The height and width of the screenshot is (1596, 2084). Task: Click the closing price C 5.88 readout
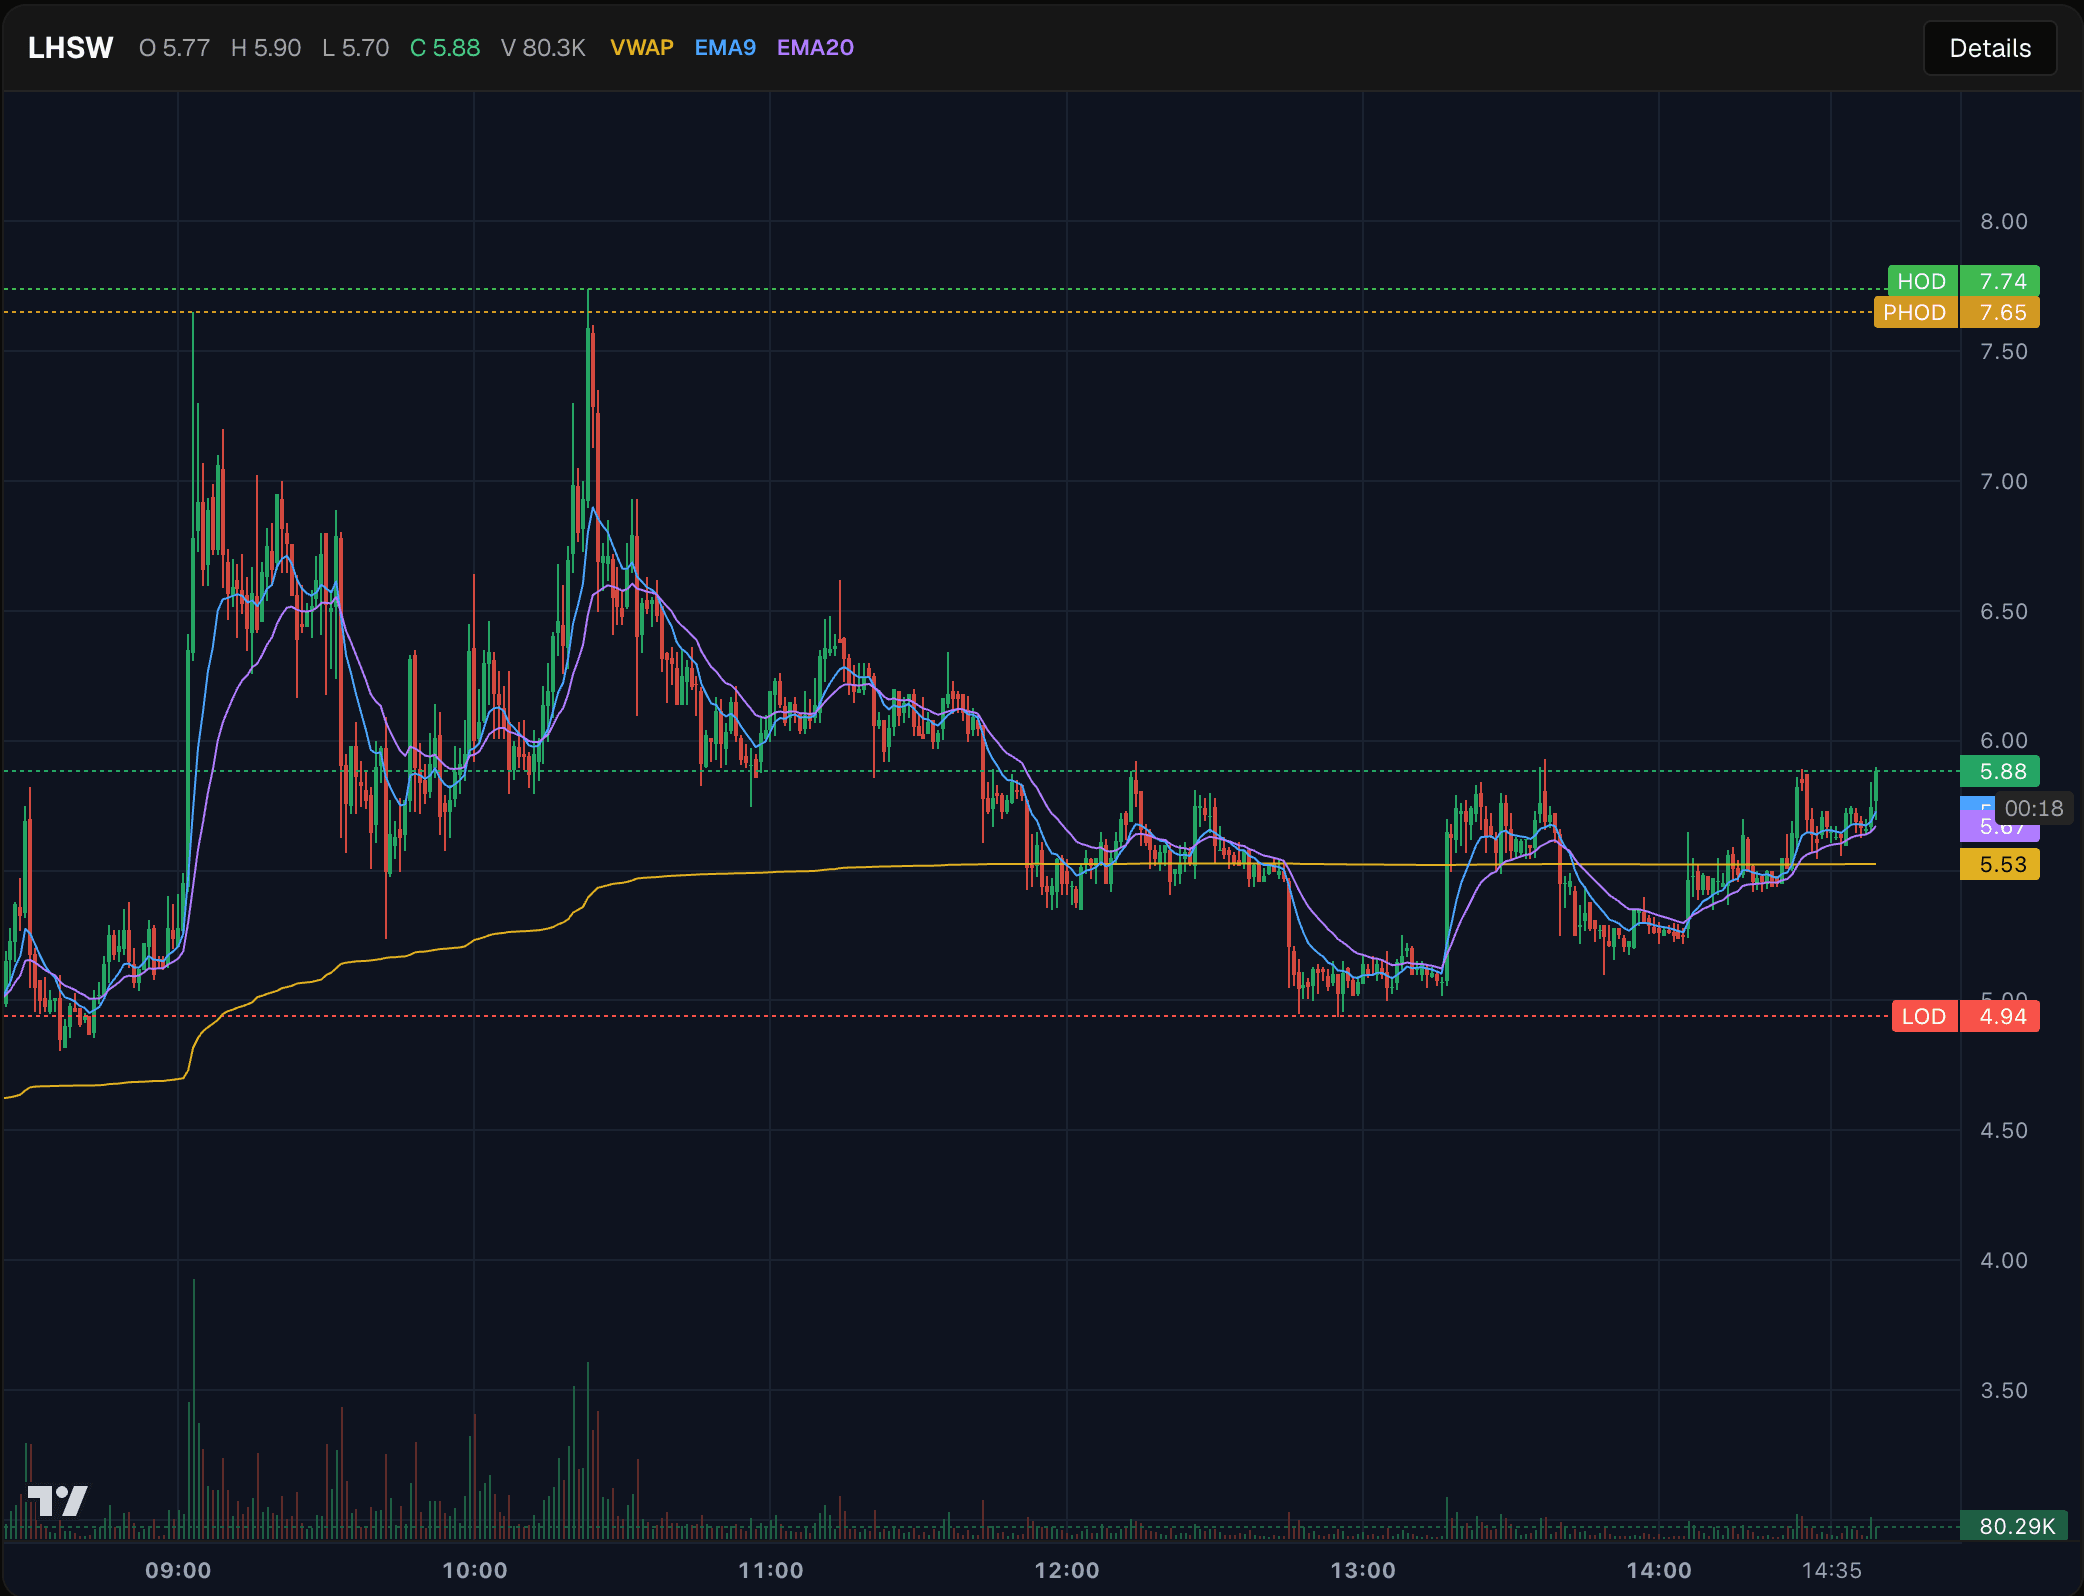coord(445,48)
